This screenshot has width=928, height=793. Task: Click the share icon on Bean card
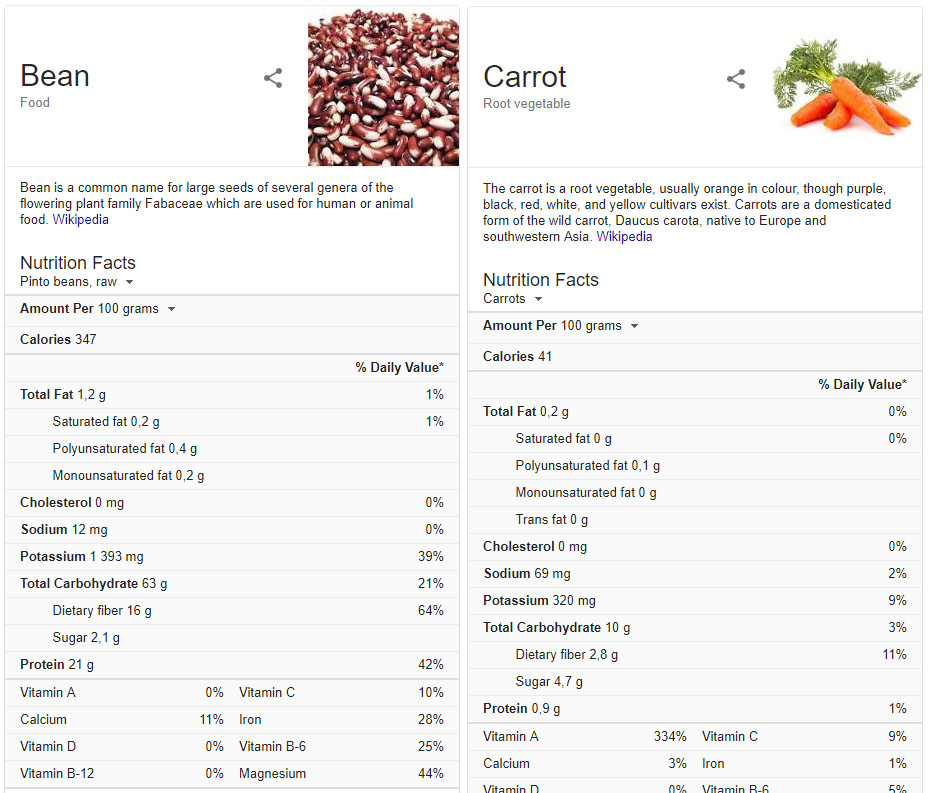(x=273, y=78)
